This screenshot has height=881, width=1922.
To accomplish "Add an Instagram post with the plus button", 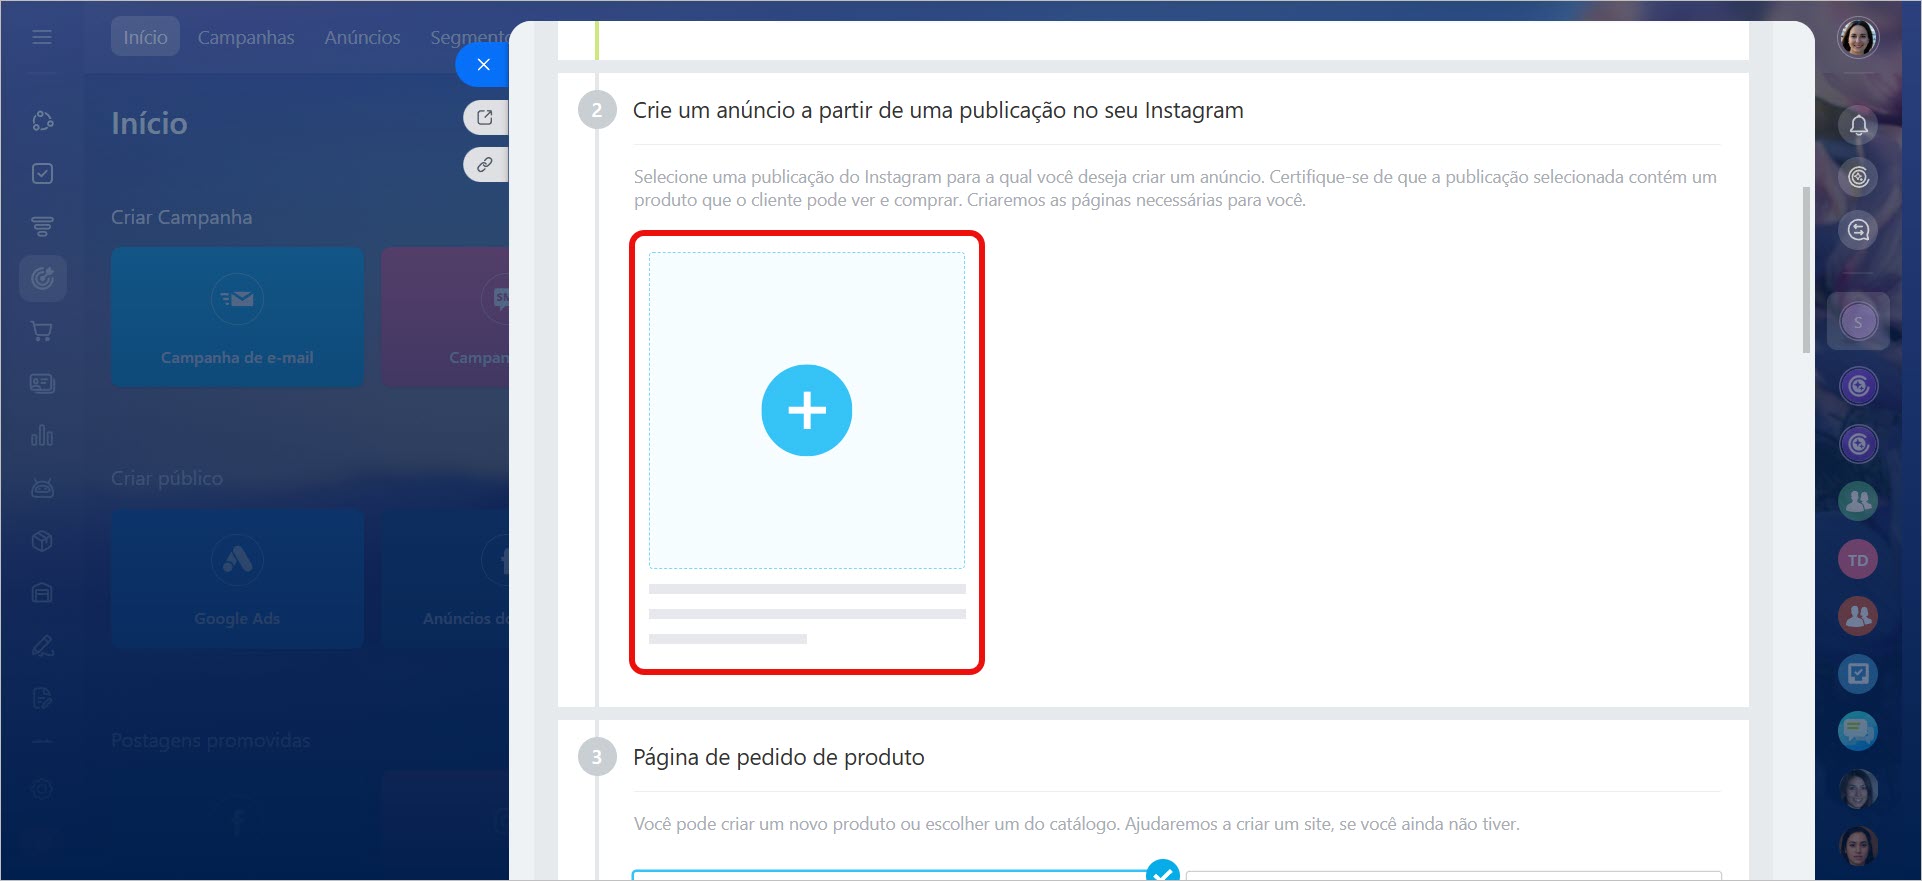I will tap(807, 411).
